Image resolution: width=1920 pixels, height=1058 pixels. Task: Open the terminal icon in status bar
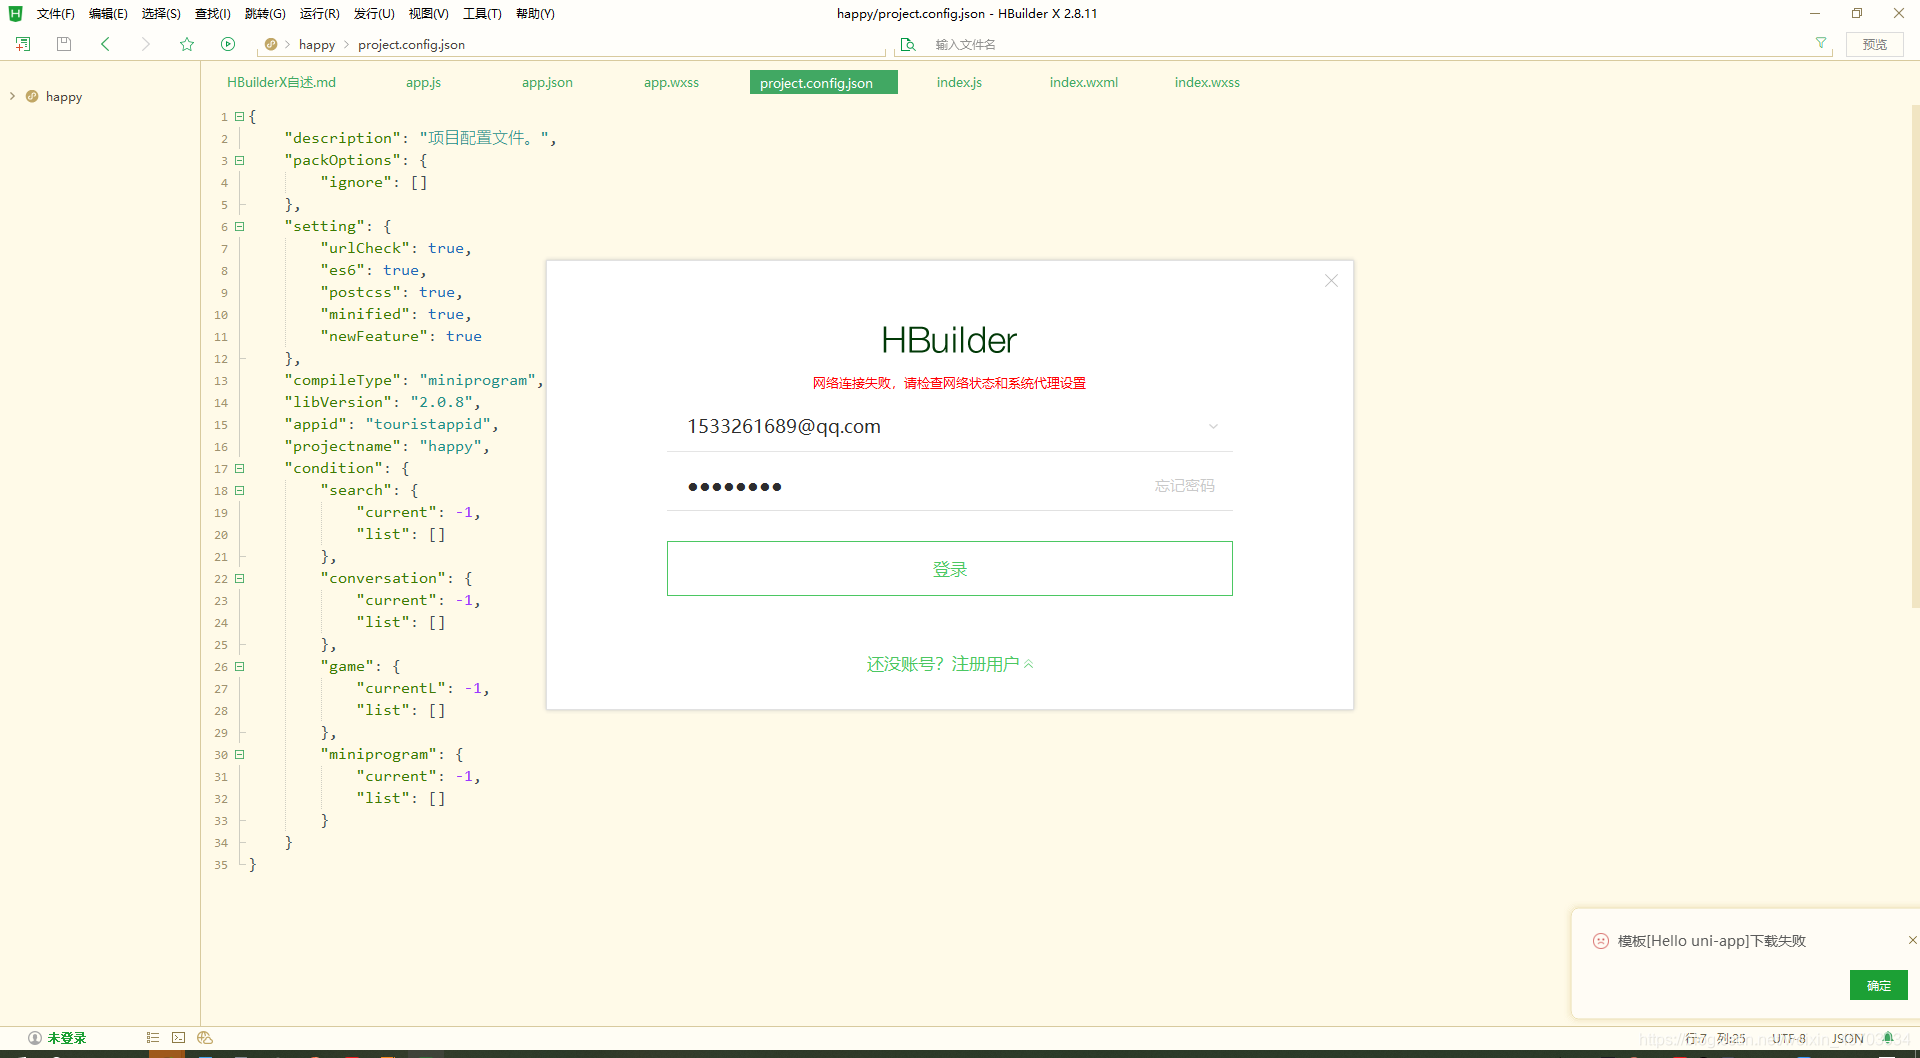click(x=179, y=1038)
